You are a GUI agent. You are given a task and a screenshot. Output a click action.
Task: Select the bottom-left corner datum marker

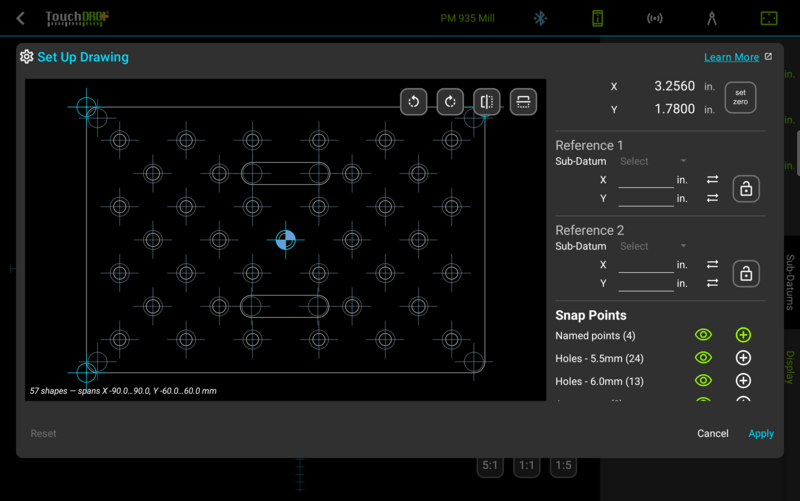point(86,372)
